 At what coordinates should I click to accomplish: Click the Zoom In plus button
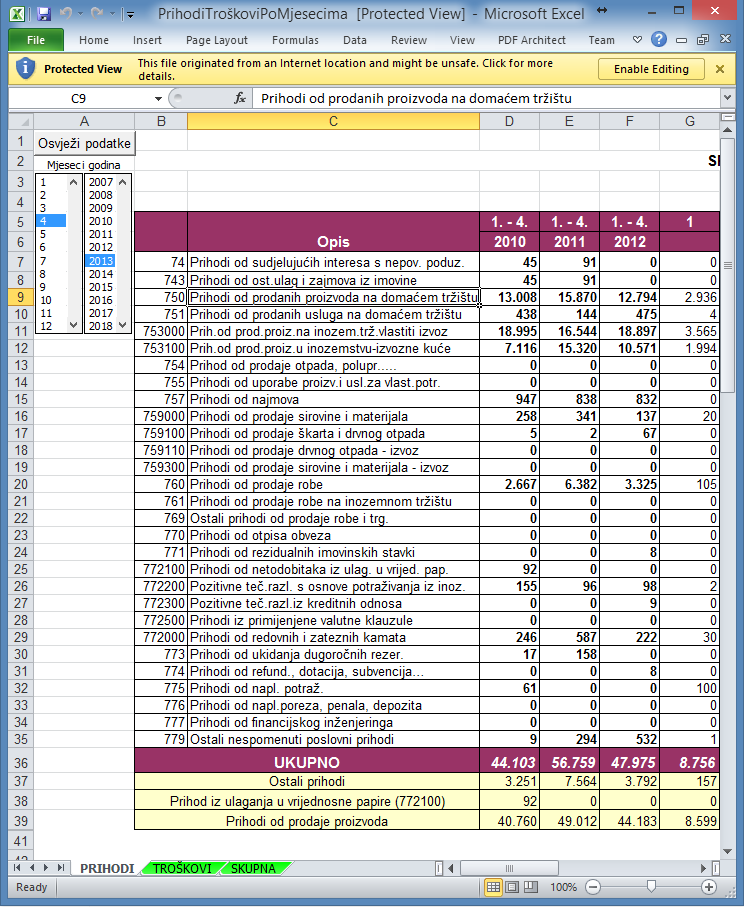click(709, 887)
